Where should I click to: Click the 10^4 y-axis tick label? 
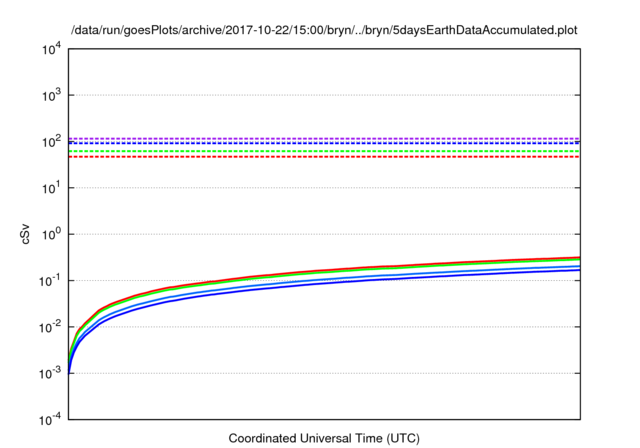pos(51,49)
